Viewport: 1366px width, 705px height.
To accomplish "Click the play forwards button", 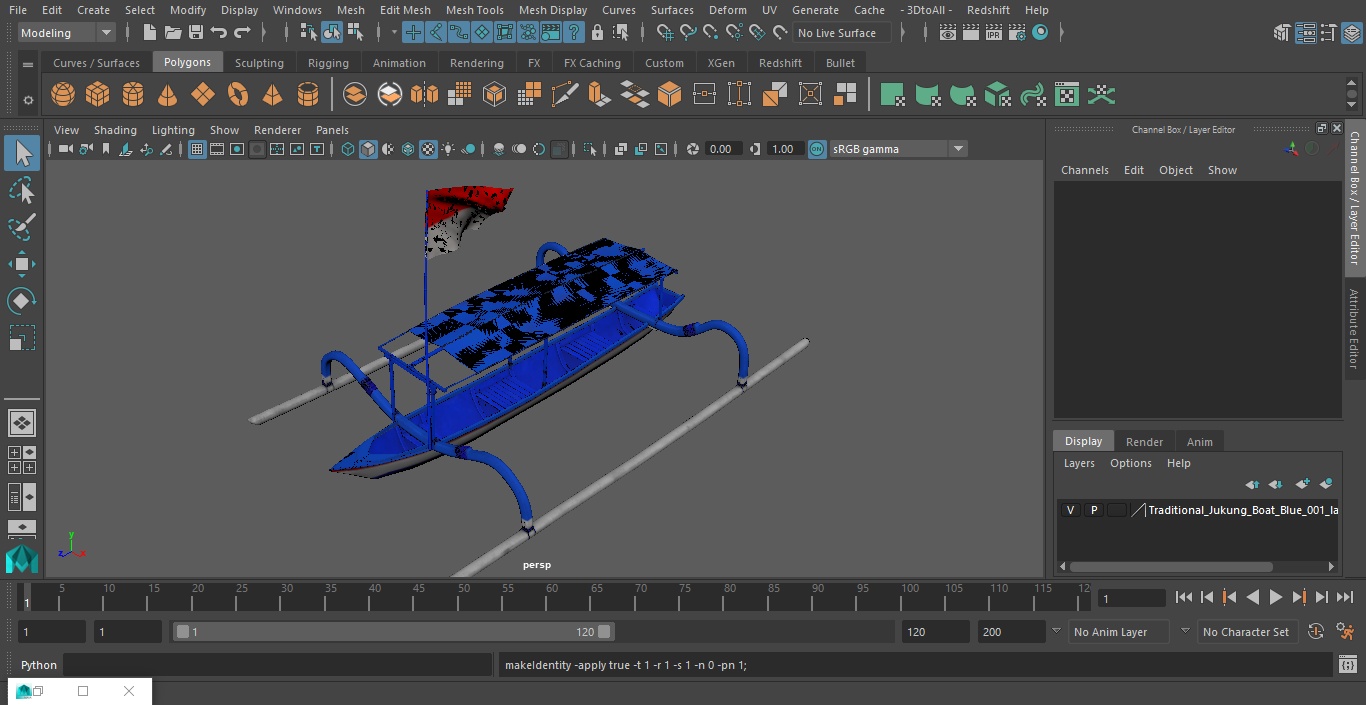I will 1276,597.
